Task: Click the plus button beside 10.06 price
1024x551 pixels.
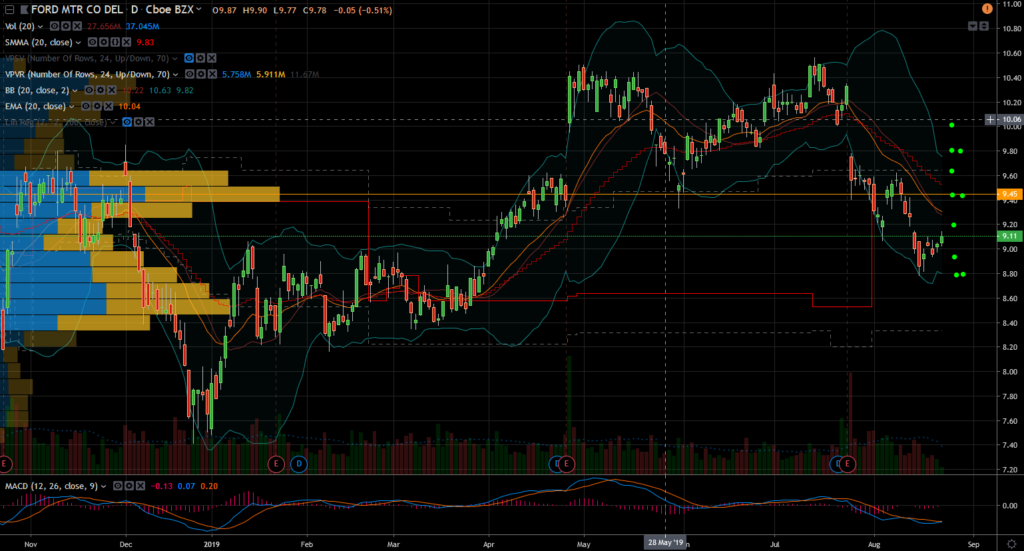Action: [x=991, y=119]
